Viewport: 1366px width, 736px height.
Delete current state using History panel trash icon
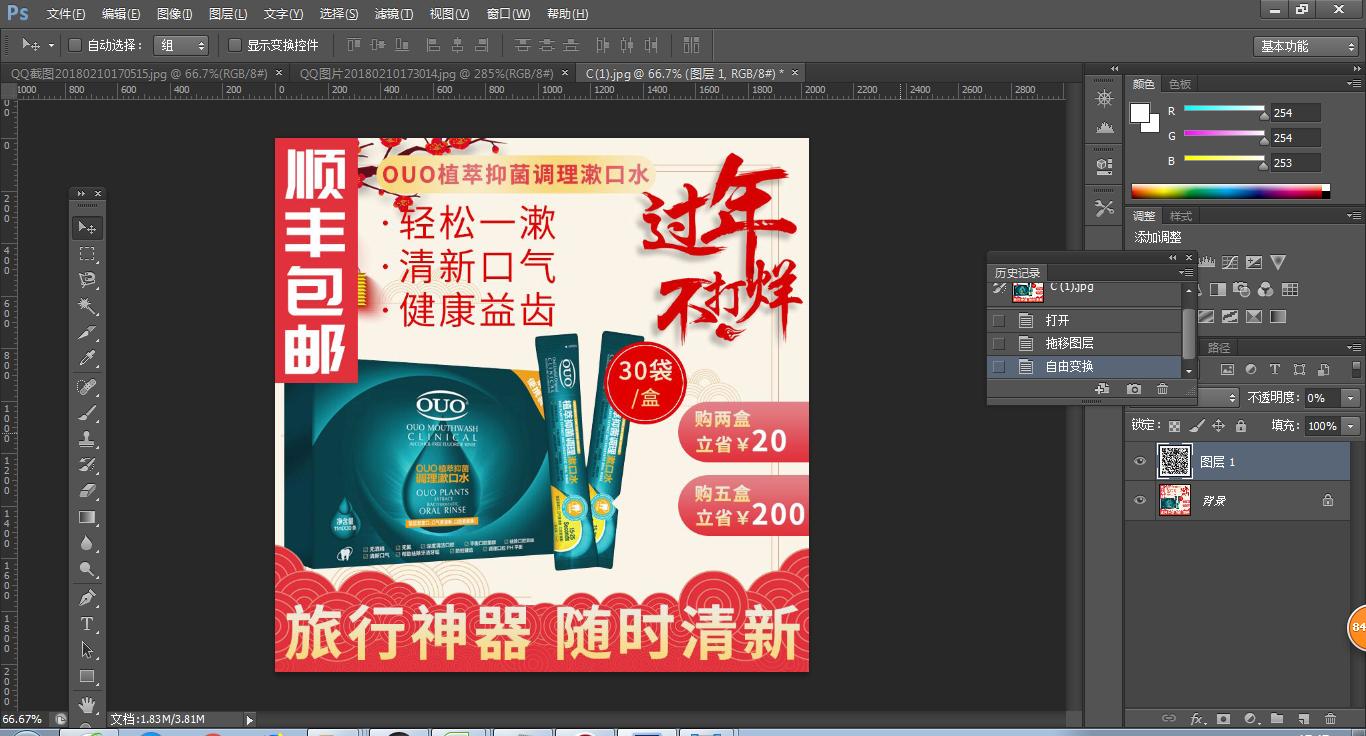(1162, 389)
